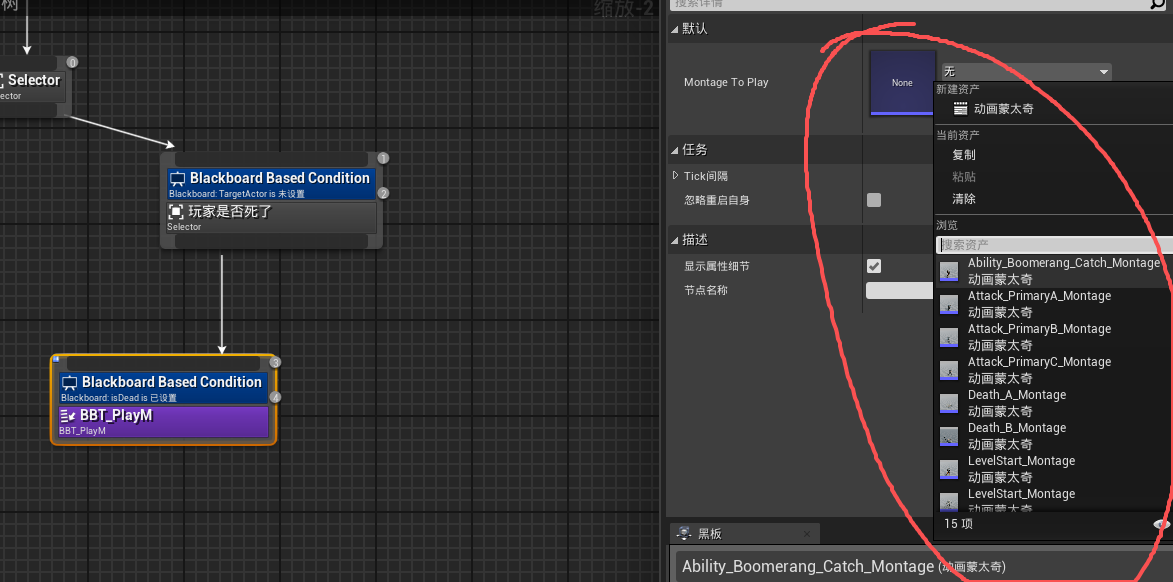Select Death_A_Montage asset
The image size is (1173, 582).
pyautogui.click(x=1054, y=403)
